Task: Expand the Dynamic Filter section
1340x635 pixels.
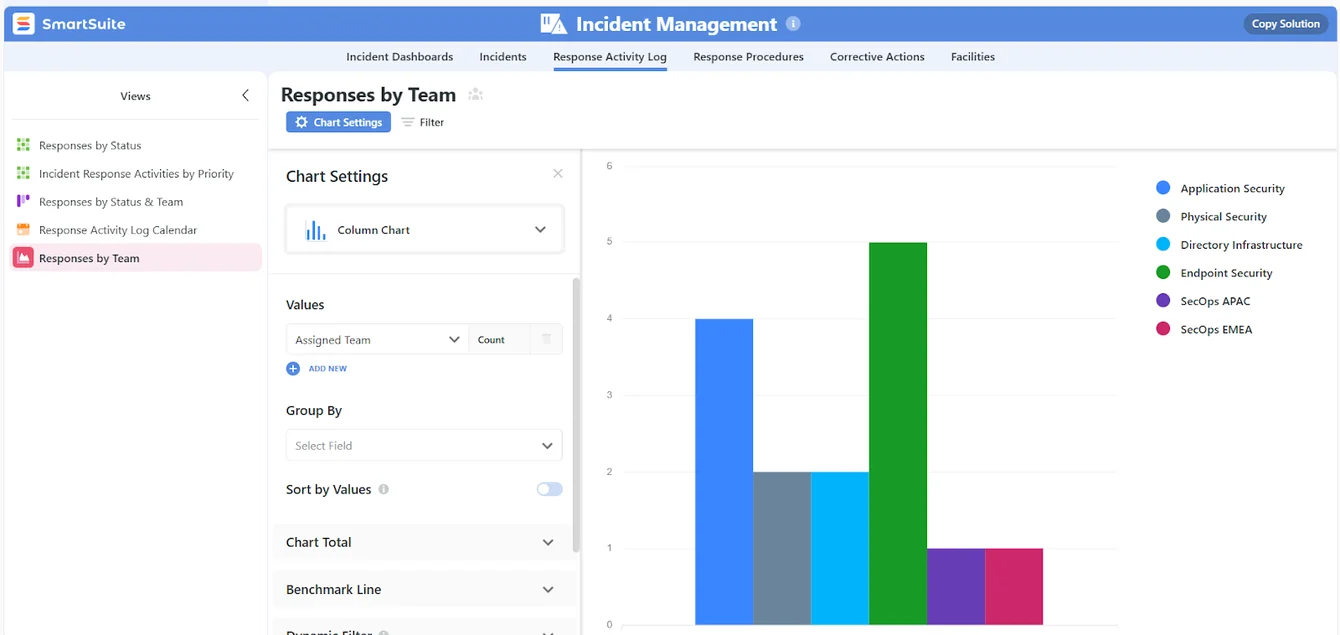Action: [x=424, y=630]
